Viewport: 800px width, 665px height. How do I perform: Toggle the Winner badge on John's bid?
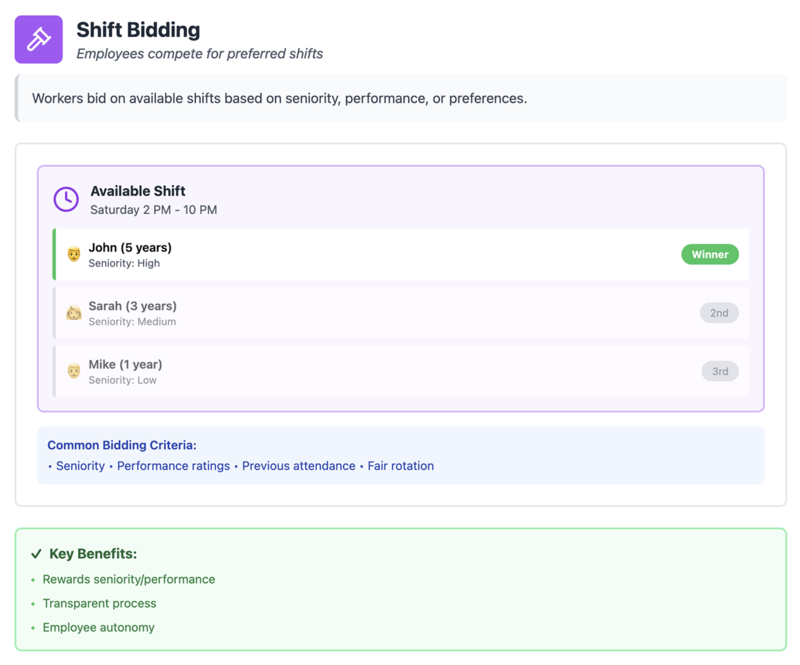pyautogui.click(x=710, y=254)
